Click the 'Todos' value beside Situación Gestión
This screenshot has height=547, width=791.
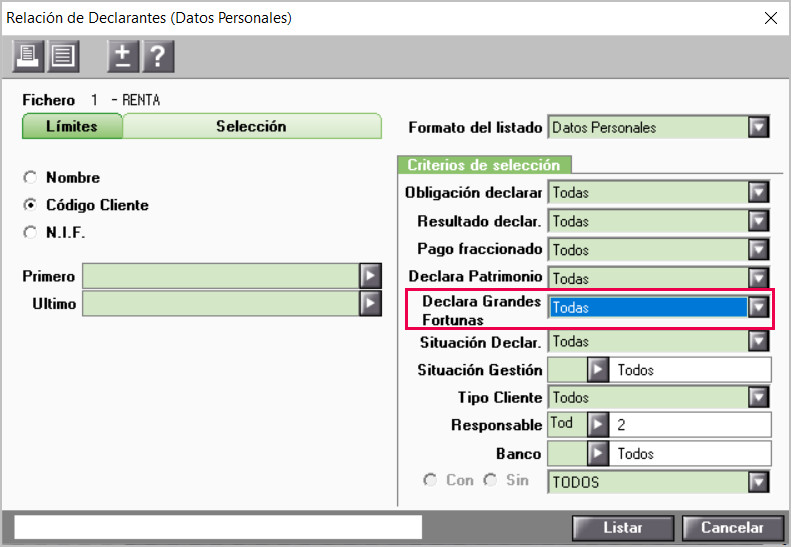tap(636, 370)
